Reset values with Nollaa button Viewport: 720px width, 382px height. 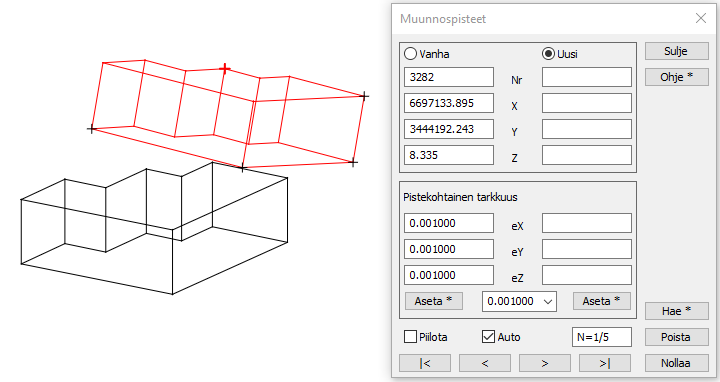point(676,363)
